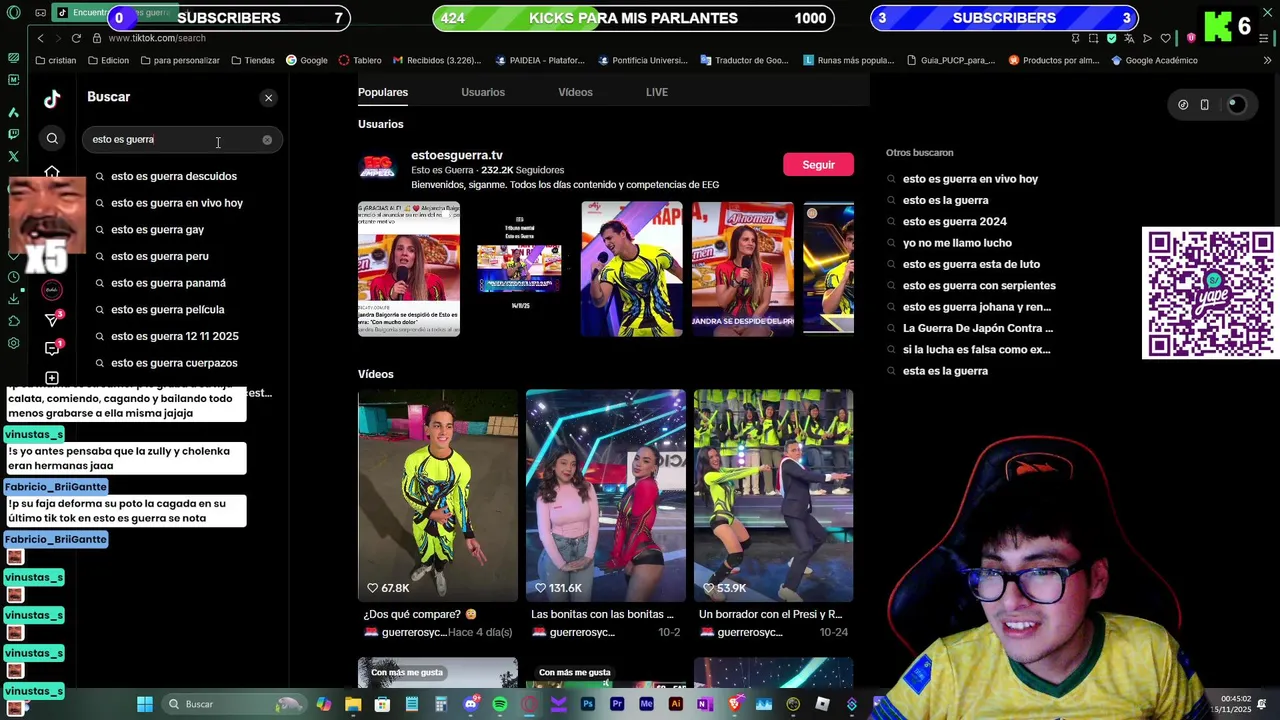Open estoesguerra.tv user profile name
This screenshot has height=720, width=1280.
457,155
